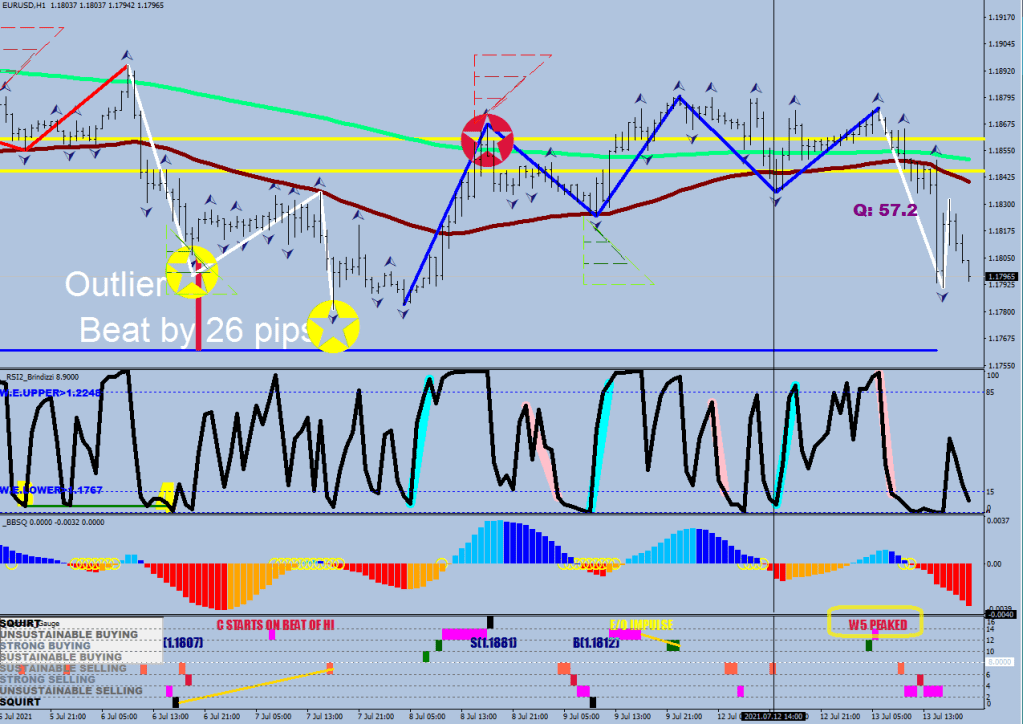Select the yellow star marker beside Outlier
Image resolution: width=1023 pixels, height=724 pixels.
191,271
